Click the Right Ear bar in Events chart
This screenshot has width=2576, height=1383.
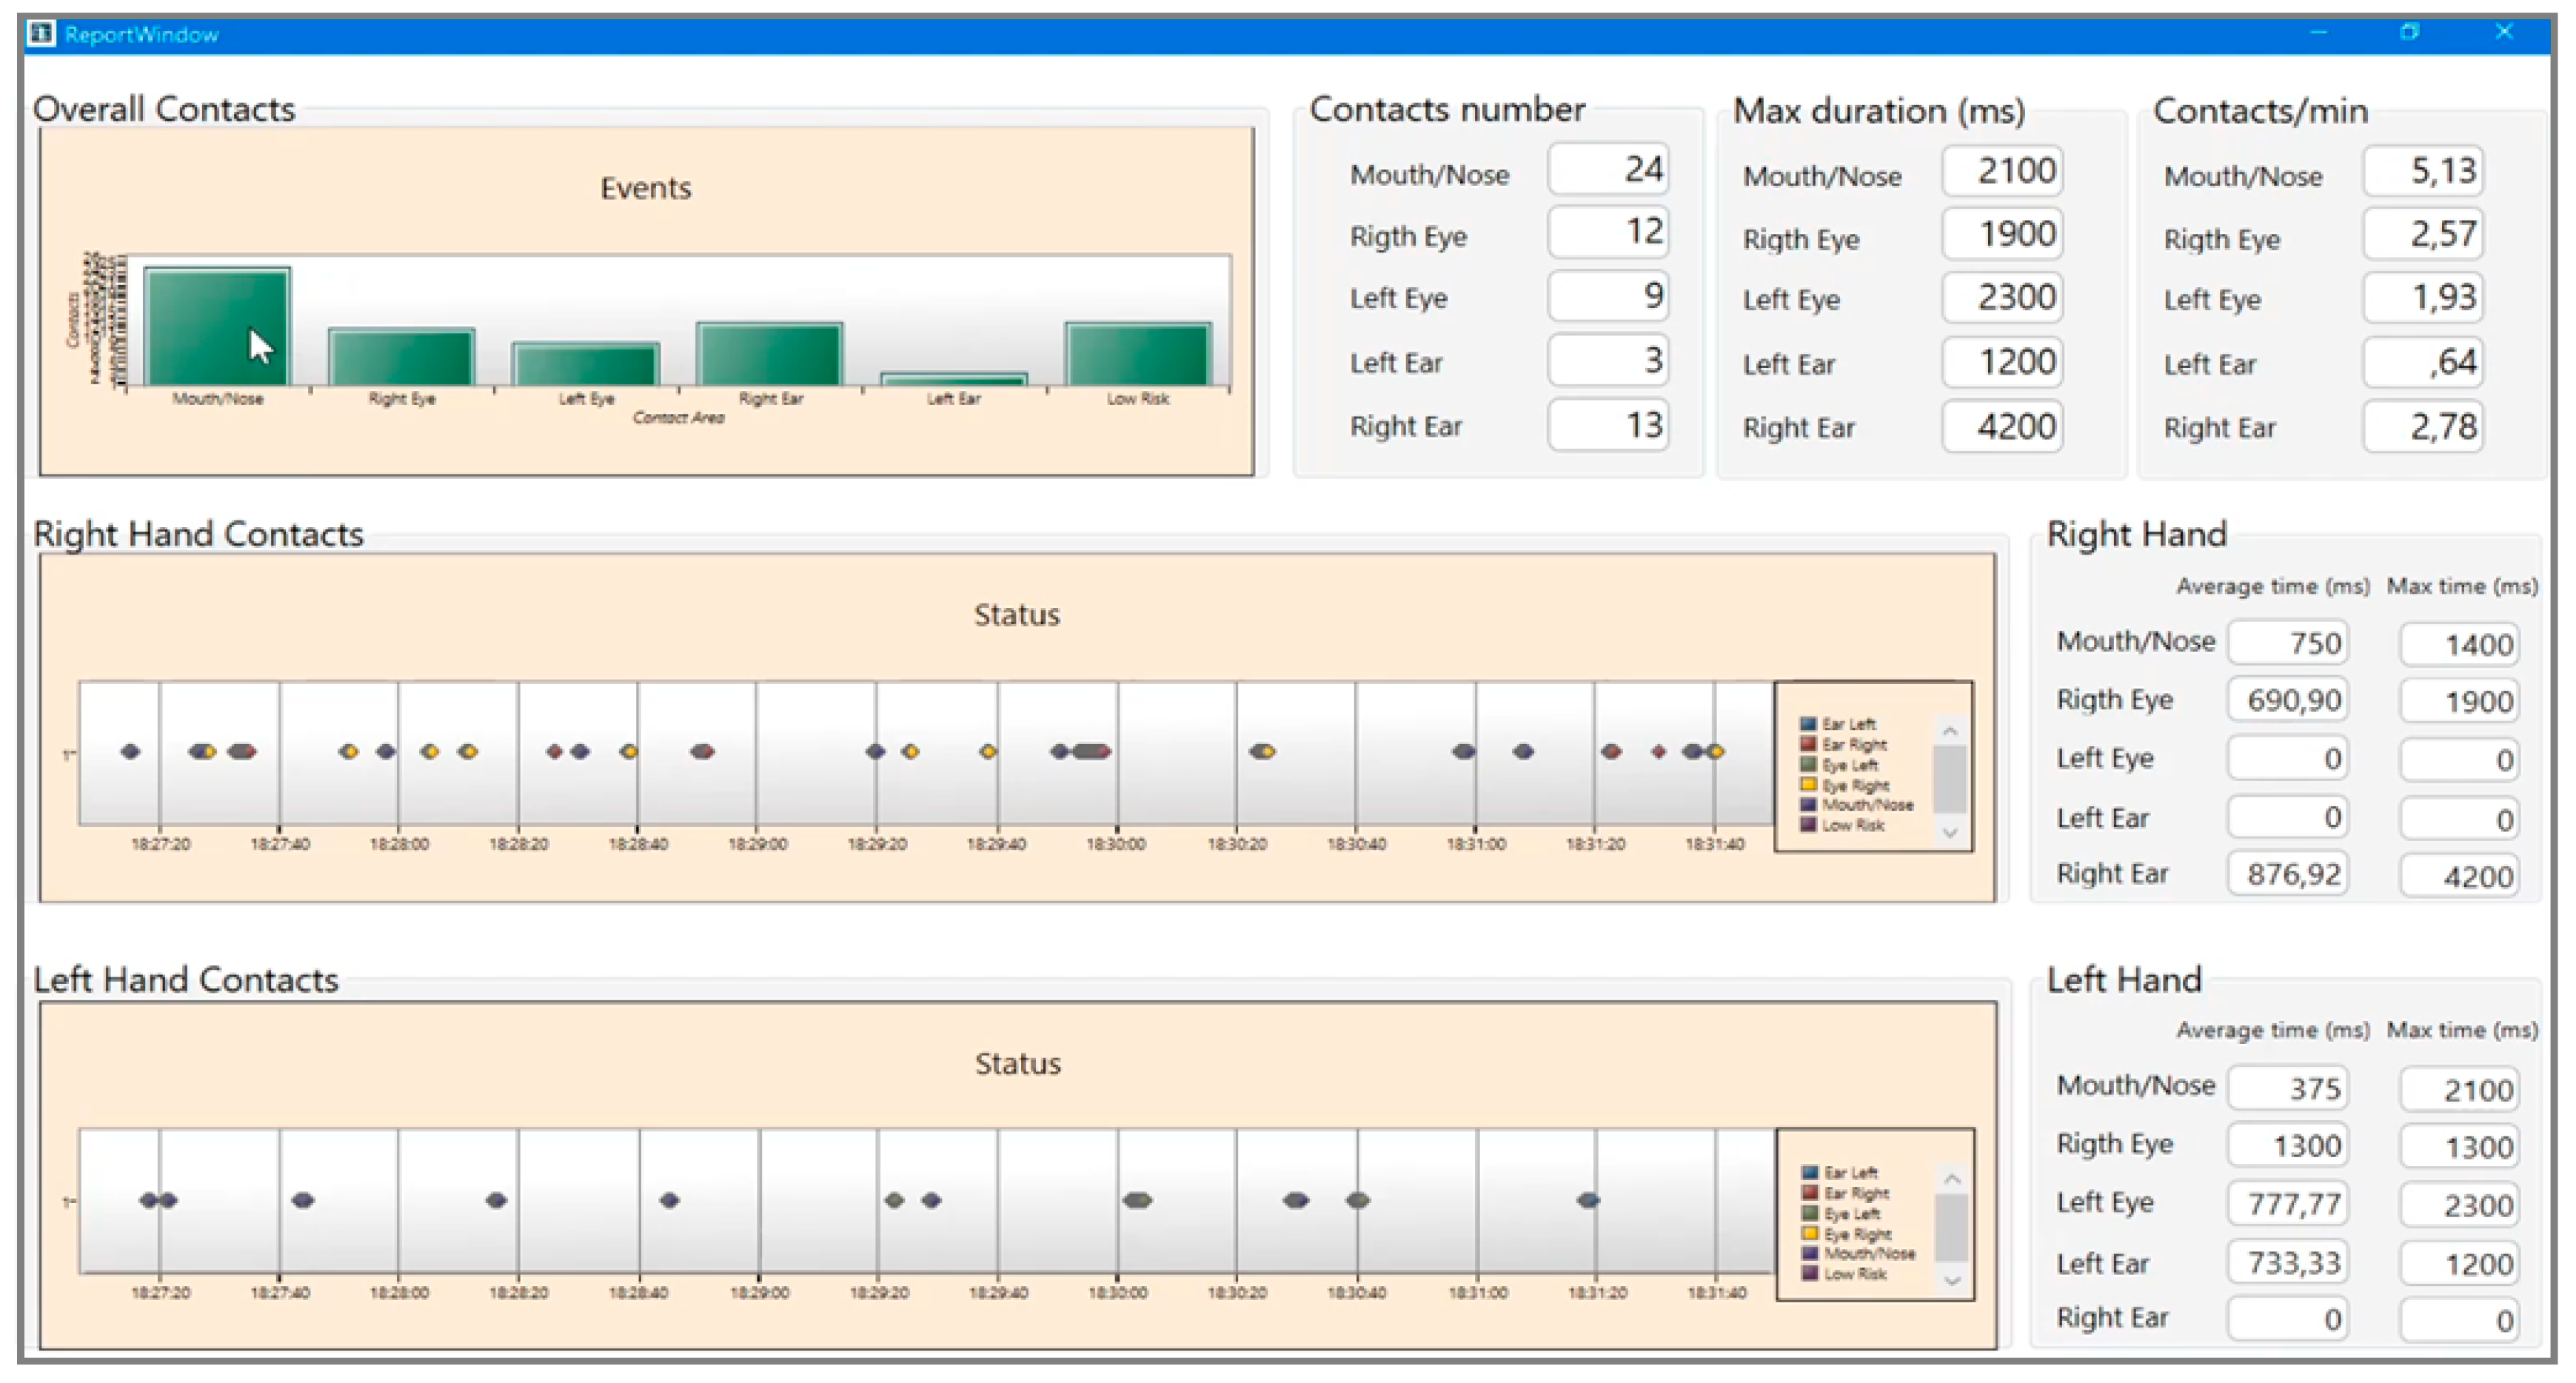pos(769,353)
